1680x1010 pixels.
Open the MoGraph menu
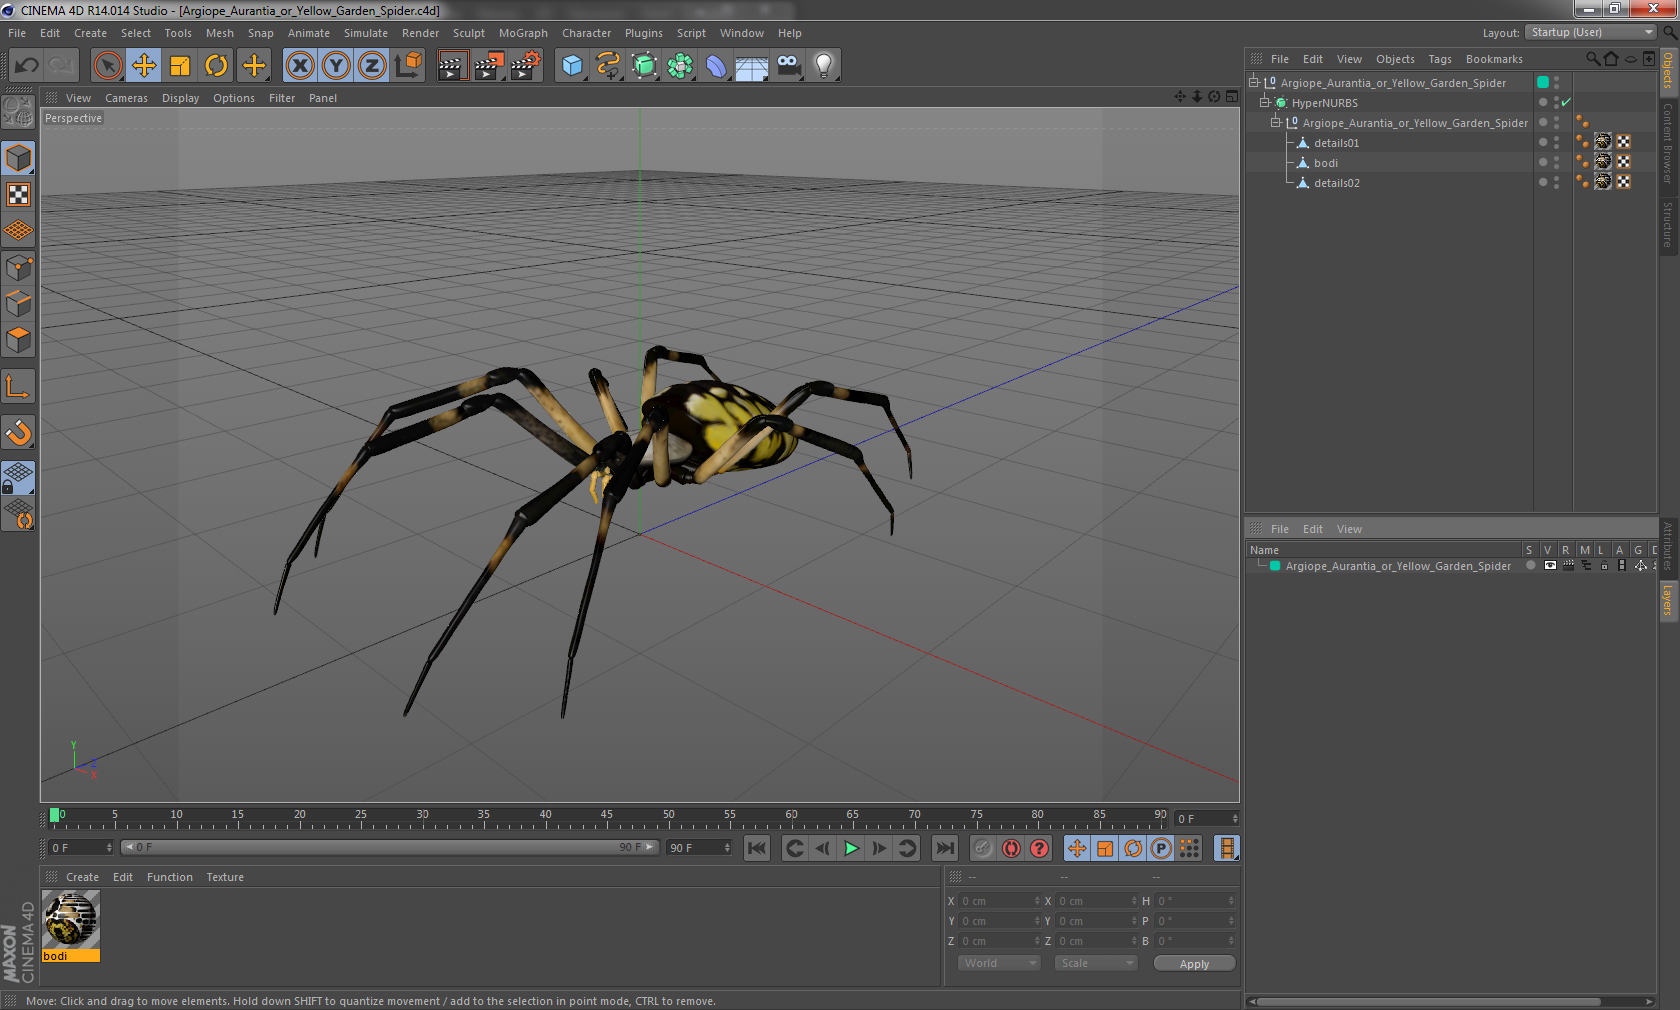tap(523, 33)
